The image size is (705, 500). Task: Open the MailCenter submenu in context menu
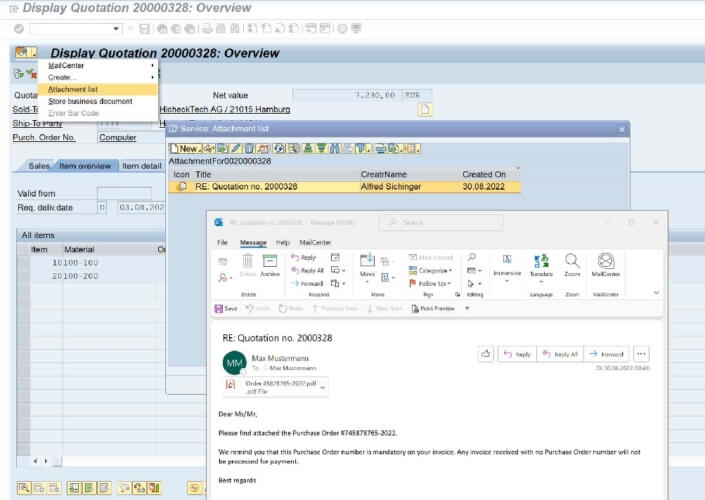(x=98, y=66)
